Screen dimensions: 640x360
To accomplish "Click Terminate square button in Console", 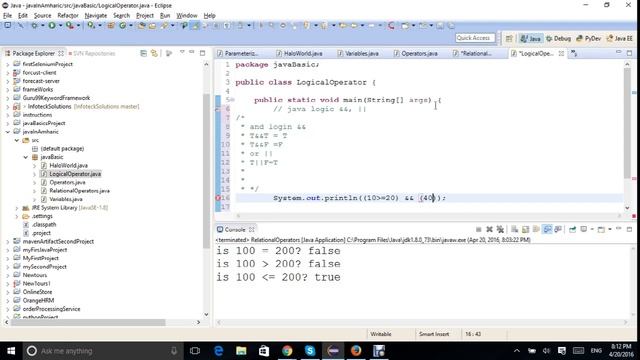I will pos(478,229).
